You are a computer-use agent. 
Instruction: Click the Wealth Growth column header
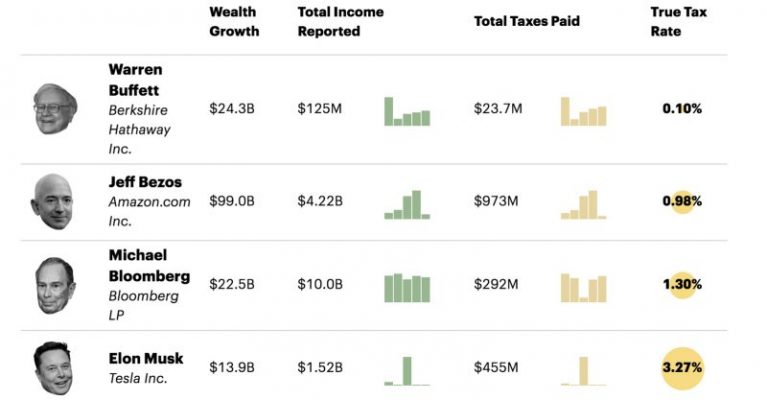[x=234, y=22]
